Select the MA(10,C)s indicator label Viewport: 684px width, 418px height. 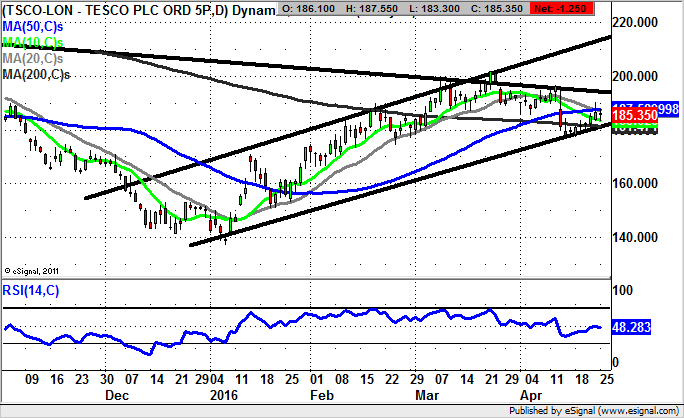(x=32, y=42)
